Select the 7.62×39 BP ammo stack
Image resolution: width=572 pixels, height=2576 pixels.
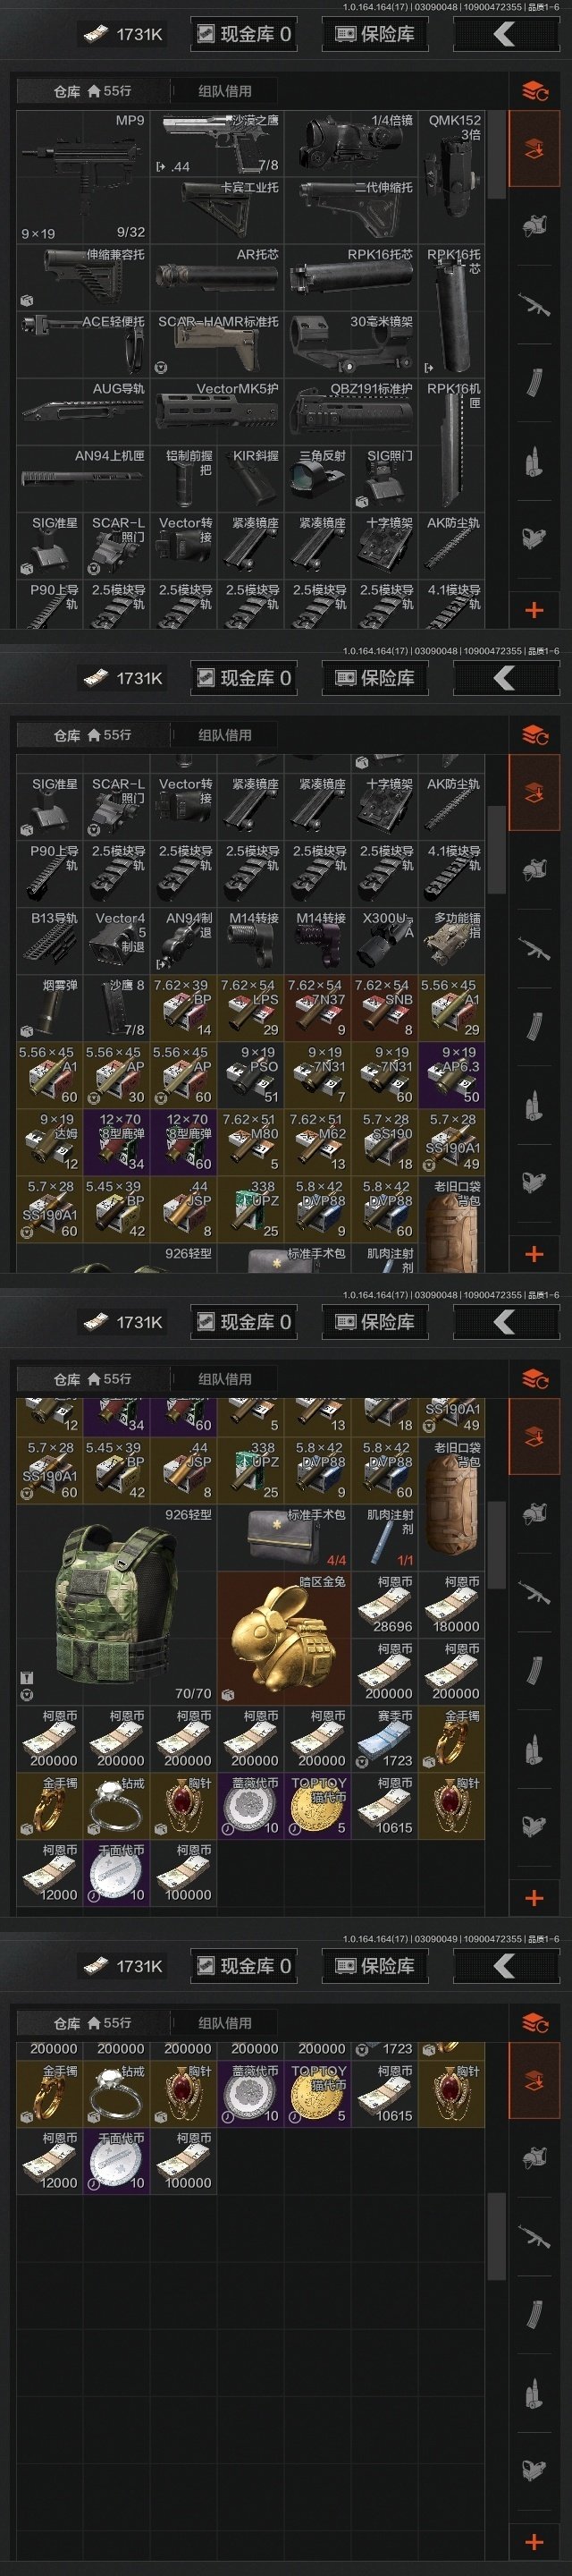pyautogui.click(x=184, y=1007)
